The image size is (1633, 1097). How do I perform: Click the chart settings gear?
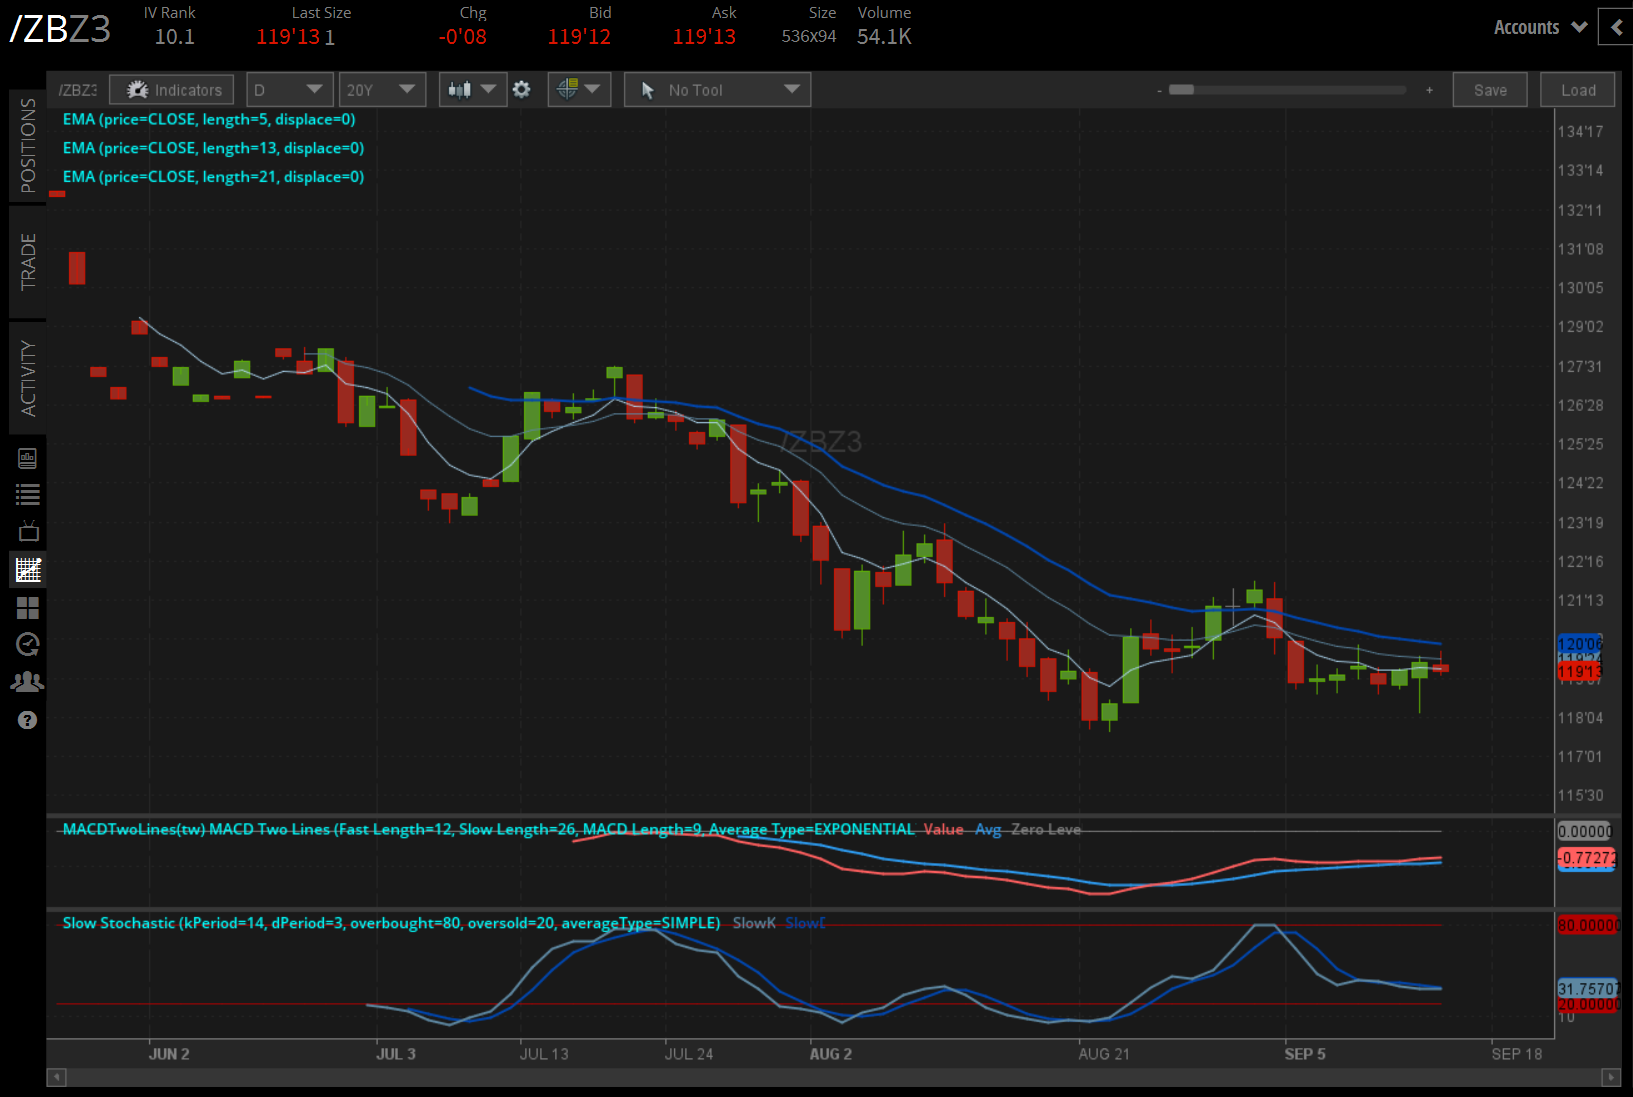[x=522, y=89]
